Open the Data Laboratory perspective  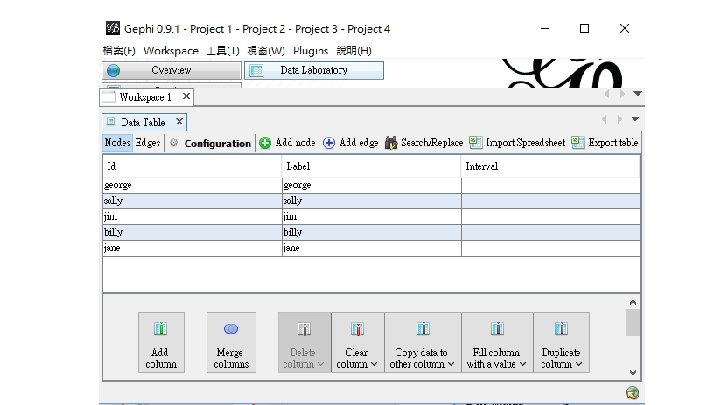tap(314, 70)
